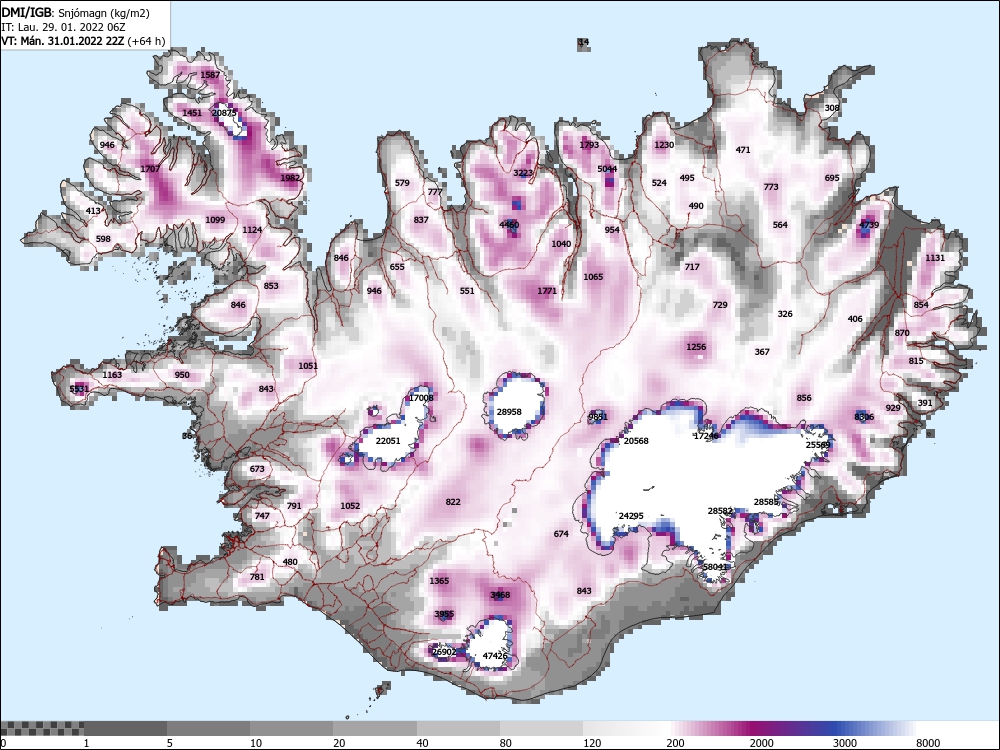The height and width of the screenshot is (750, 1000).
Task: Click the value '1163'
Action: 112,375
